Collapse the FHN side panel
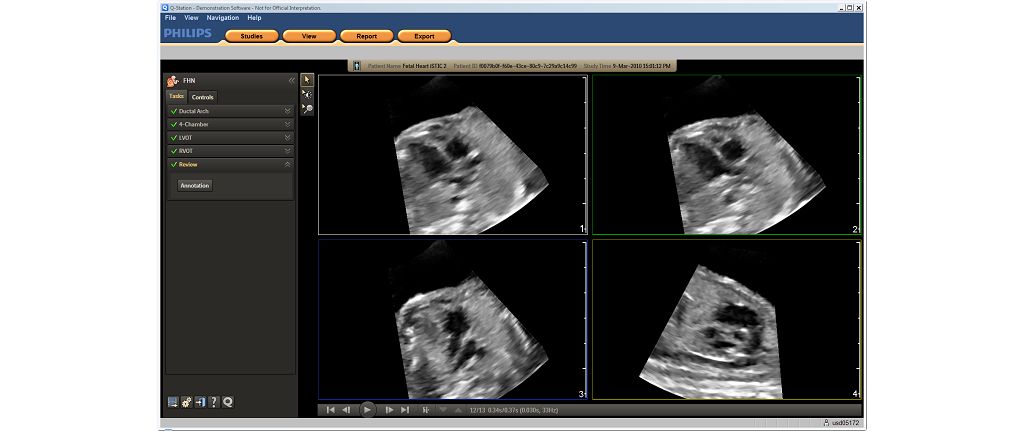This screenshot has width=1024, height=431. pos(292,80)
